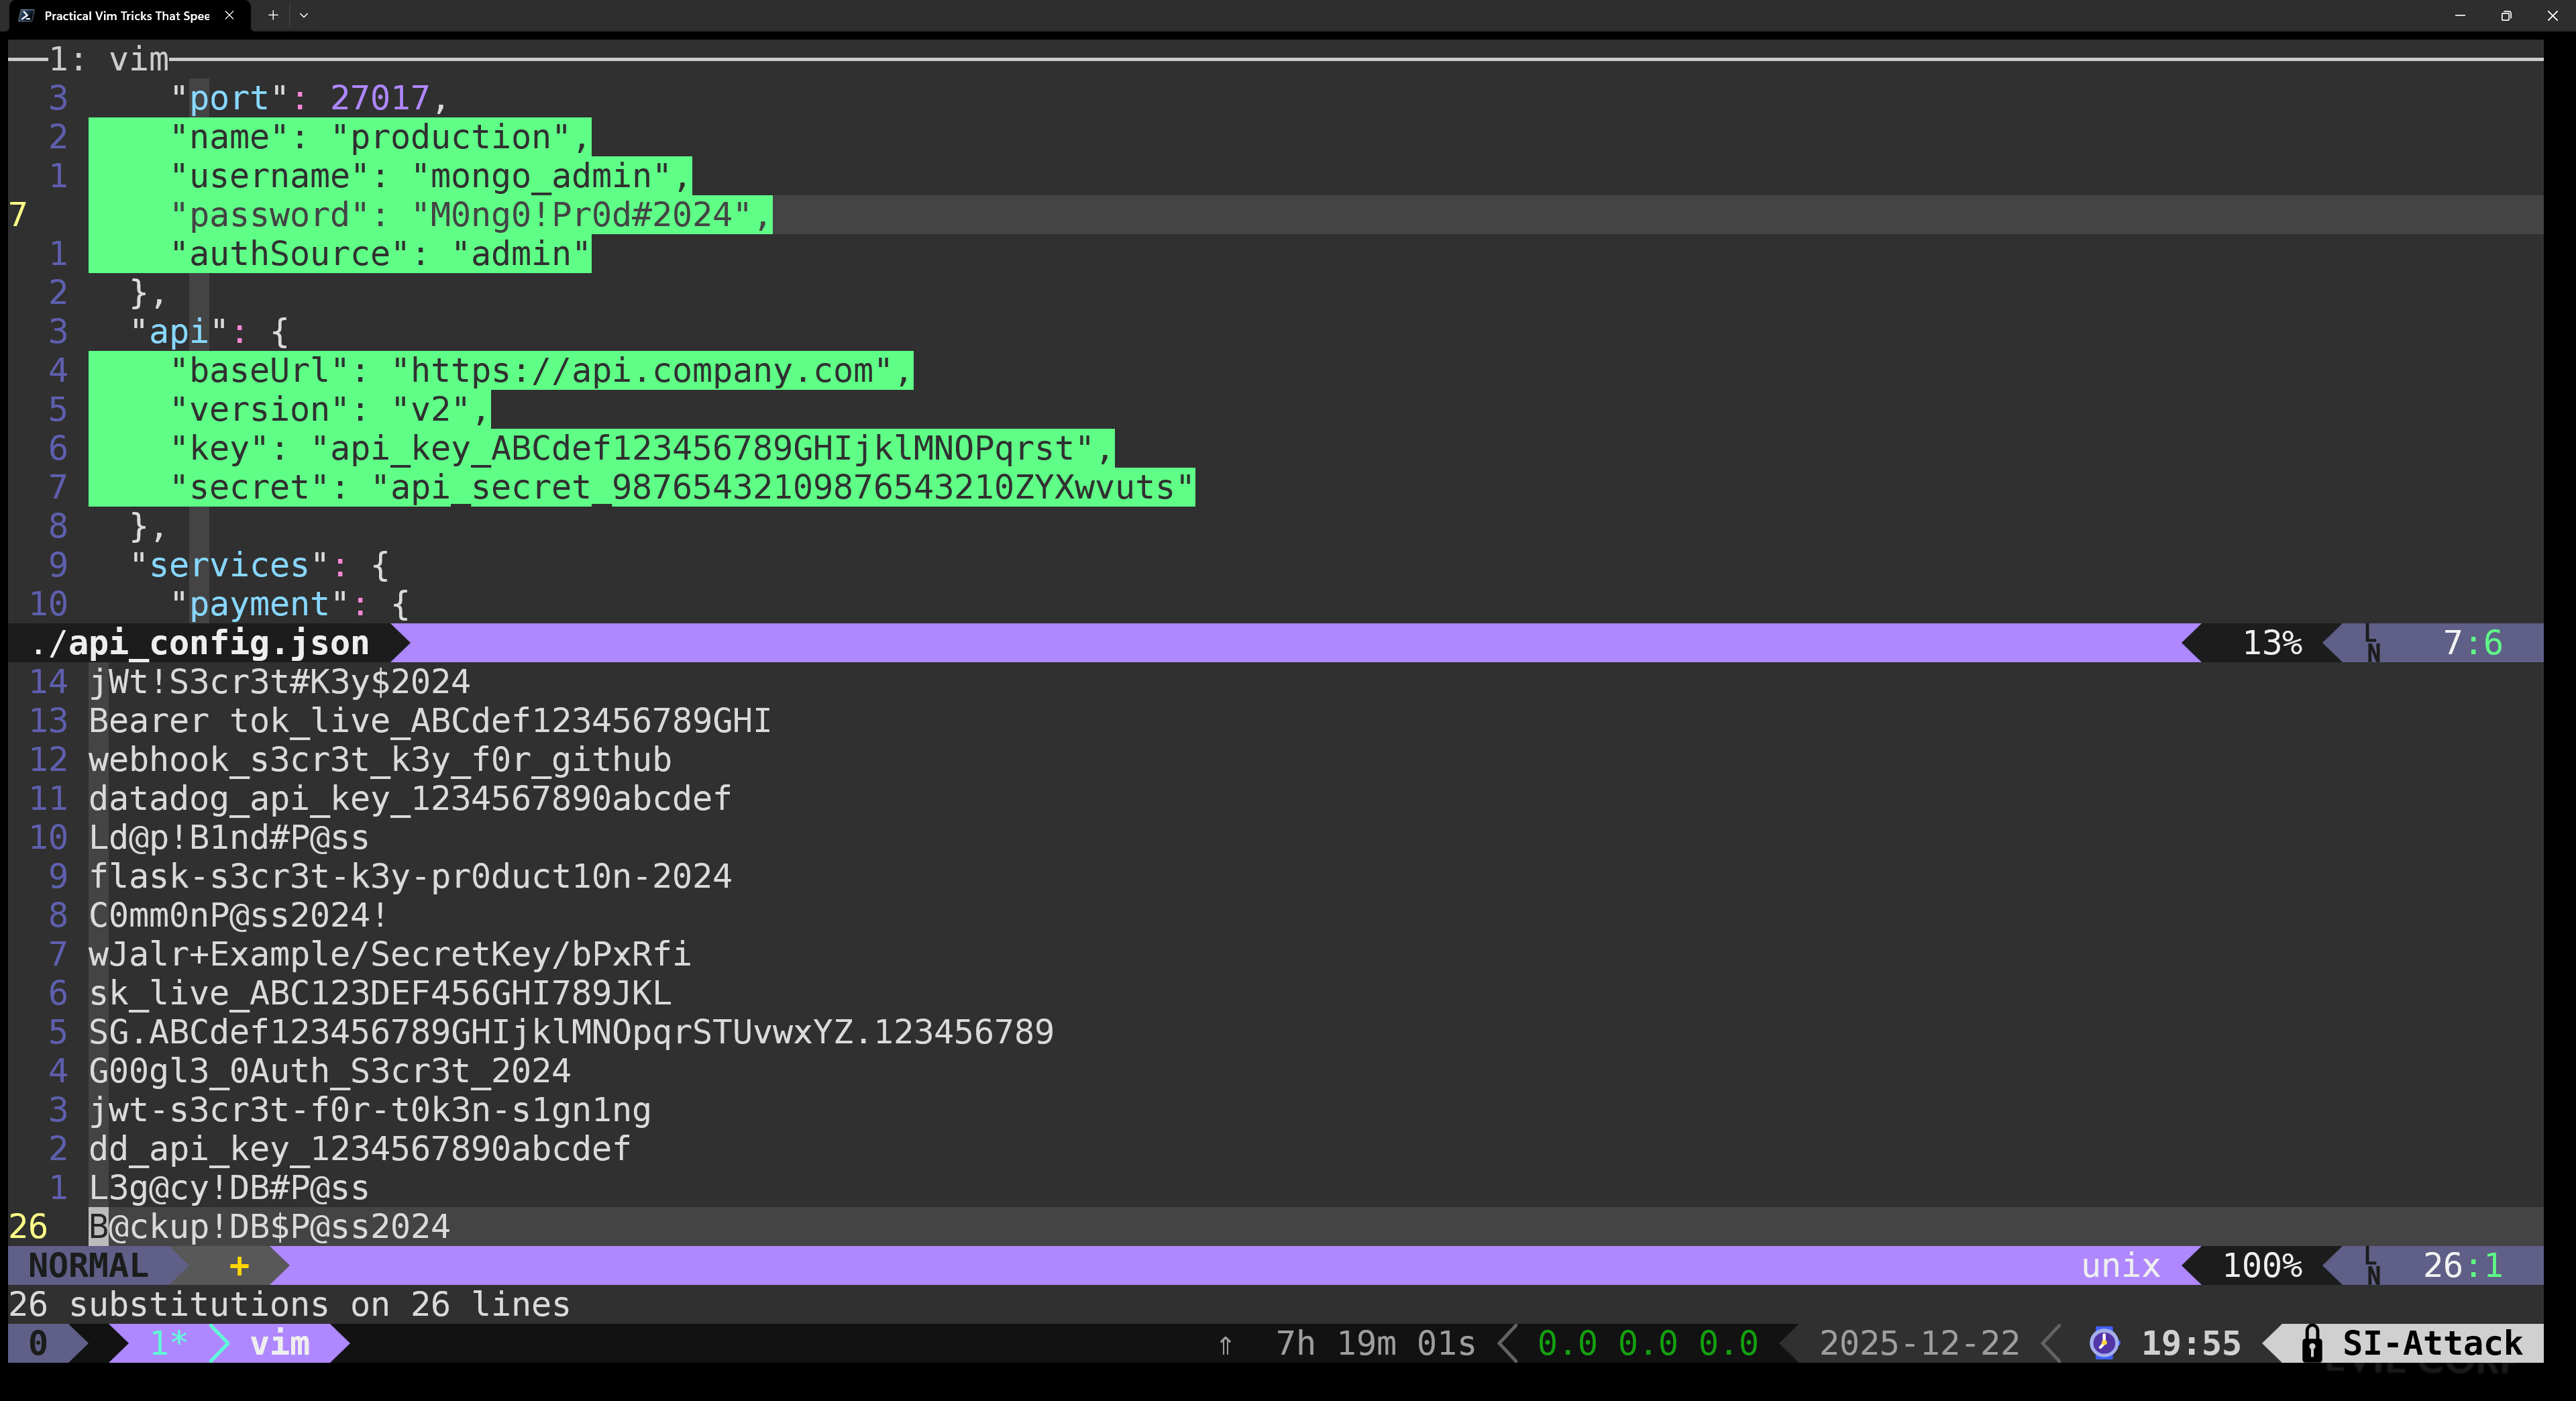Open a new terminal tab with plus
This screenshot has height=1401, width=2576.
[272, 15]
